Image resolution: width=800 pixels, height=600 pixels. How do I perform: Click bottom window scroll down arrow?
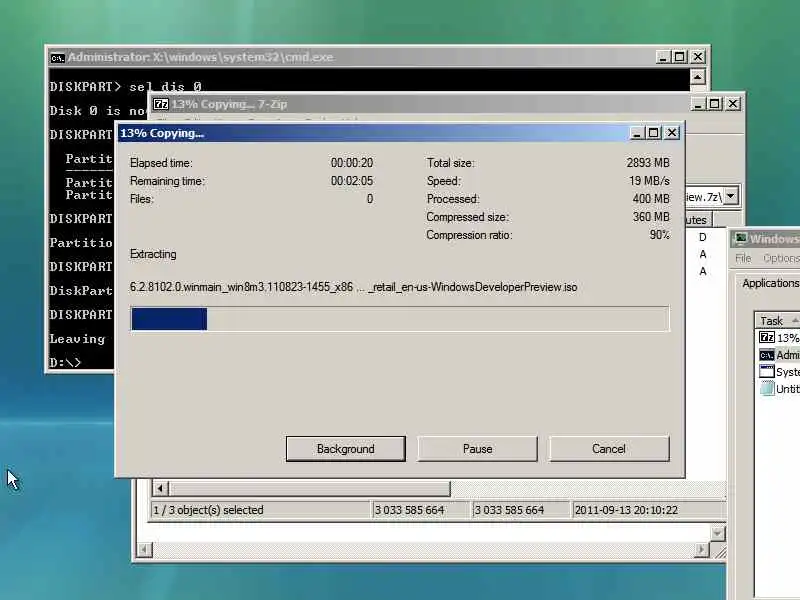(718, 533)
